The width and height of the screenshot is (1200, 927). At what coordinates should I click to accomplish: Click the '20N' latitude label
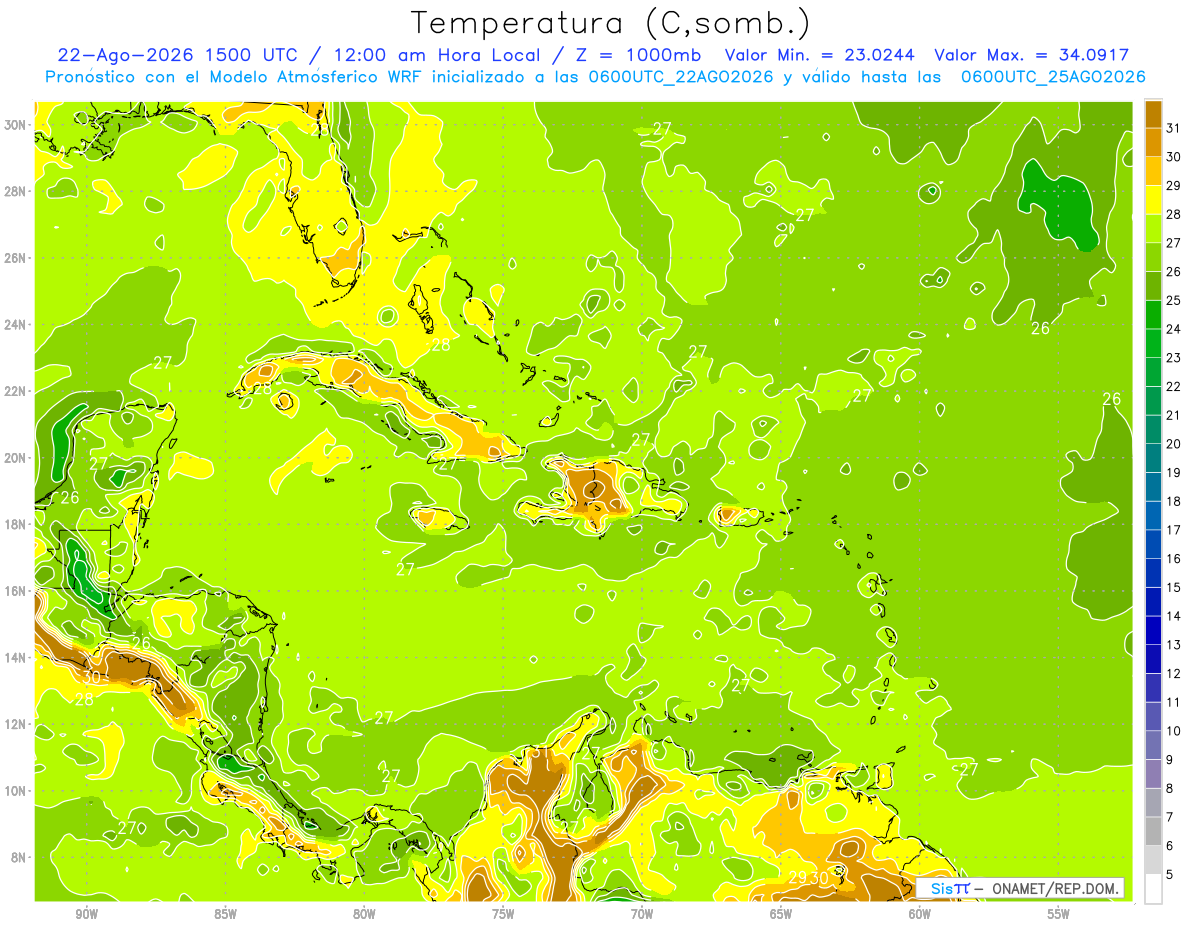coord(17,458)
